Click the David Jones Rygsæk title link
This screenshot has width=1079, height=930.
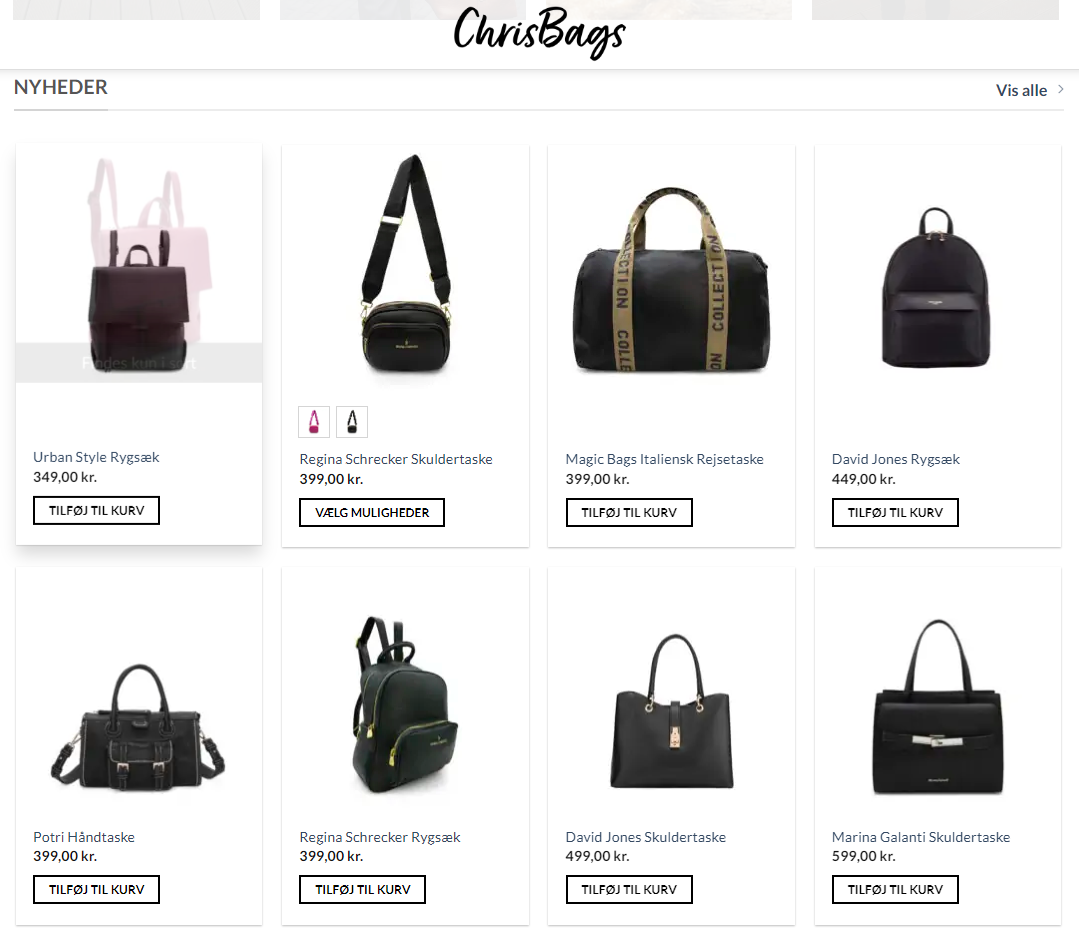pyautogui.click(x=895, y=459)
